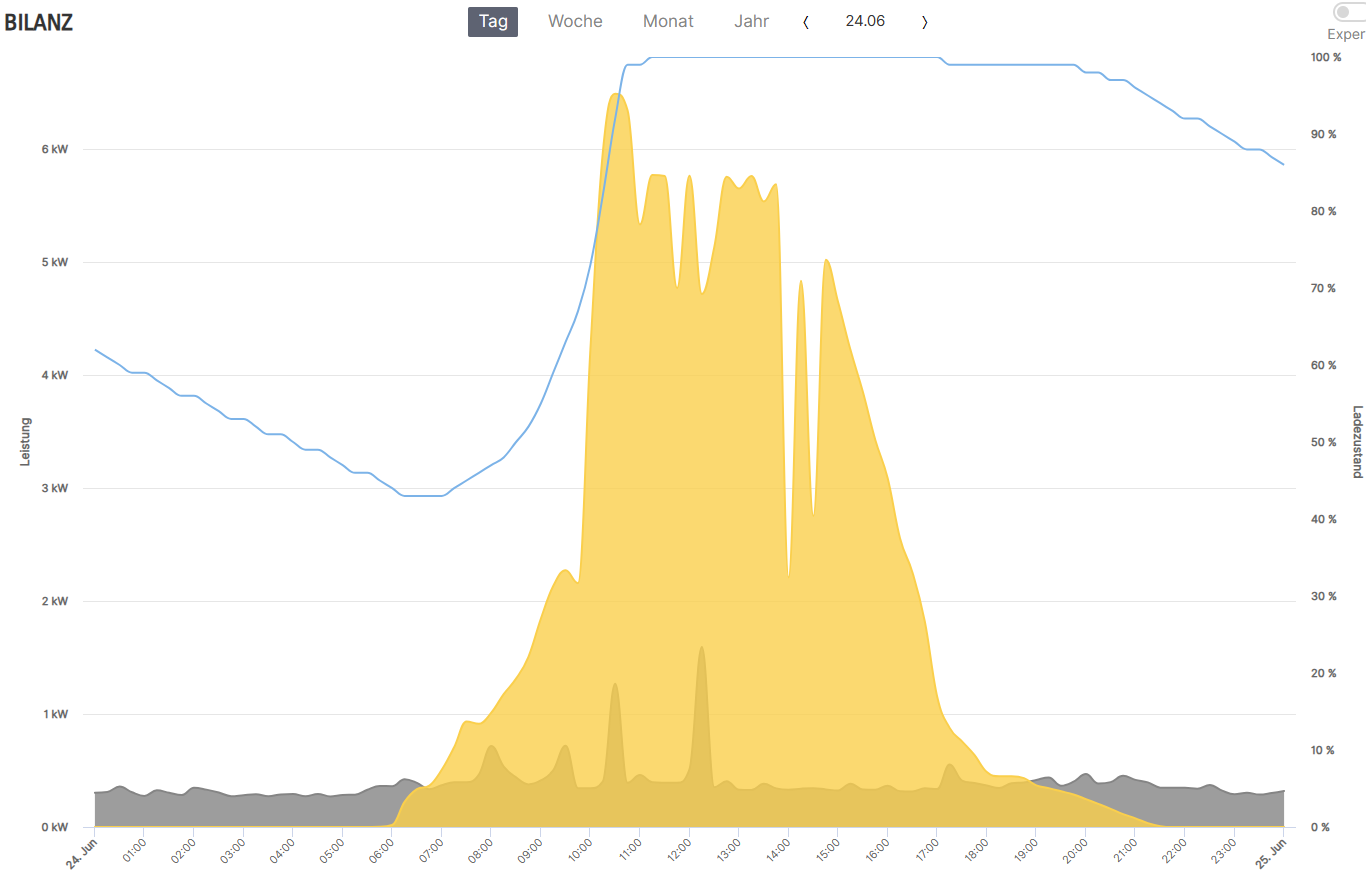Click the Leistung axis title
Screen dimensions: 1366x886
point(25,441)
